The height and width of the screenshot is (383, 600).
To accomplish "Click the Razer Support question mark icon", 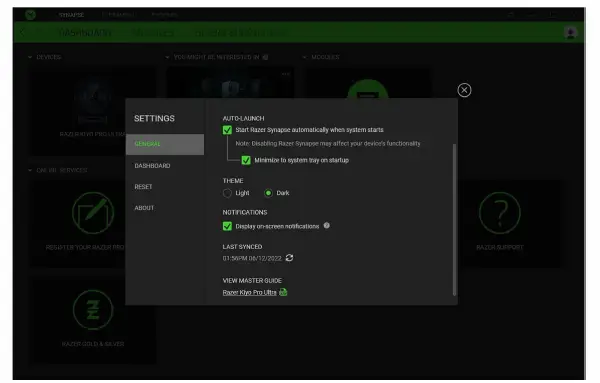I will tap(500, 213).
